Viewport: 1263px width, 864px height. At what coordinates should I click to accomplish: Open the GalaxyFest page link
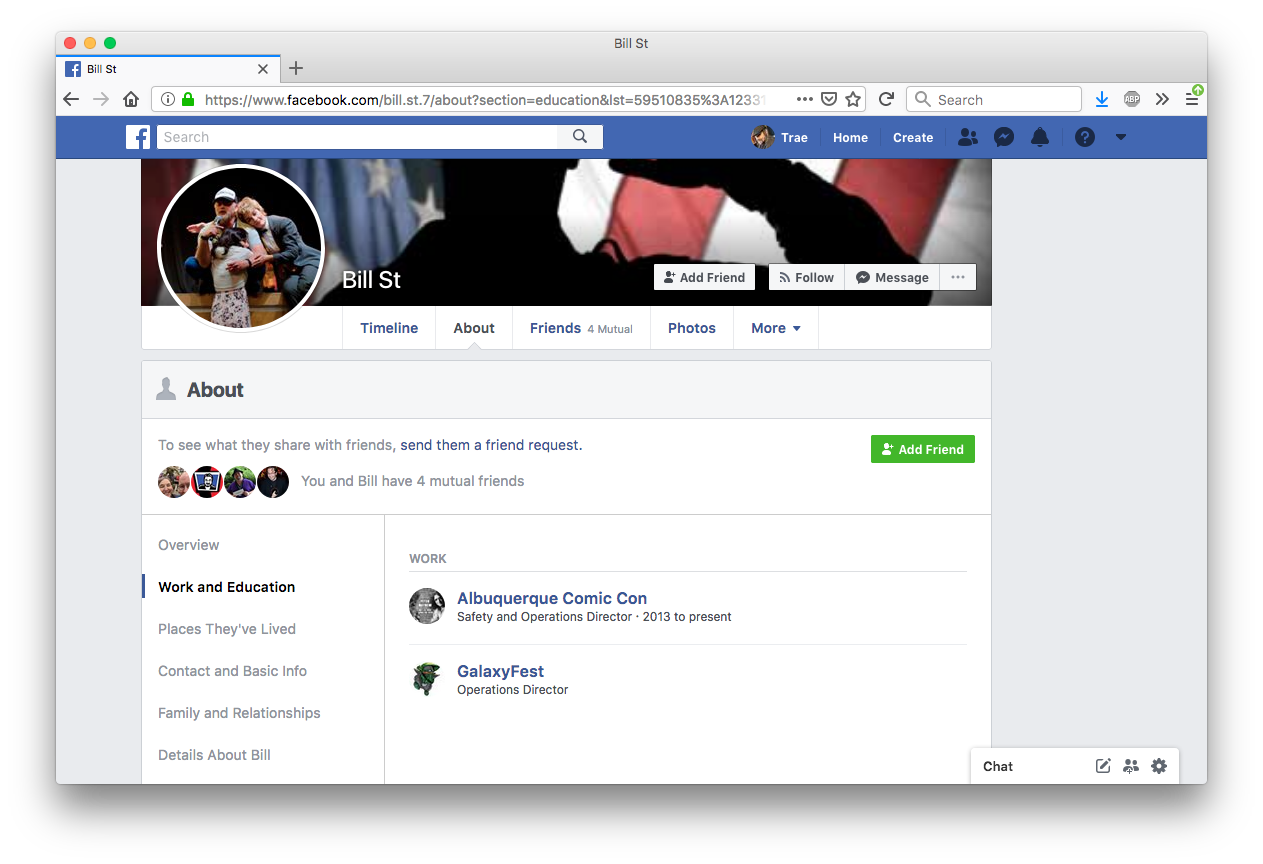coord(500,671)
